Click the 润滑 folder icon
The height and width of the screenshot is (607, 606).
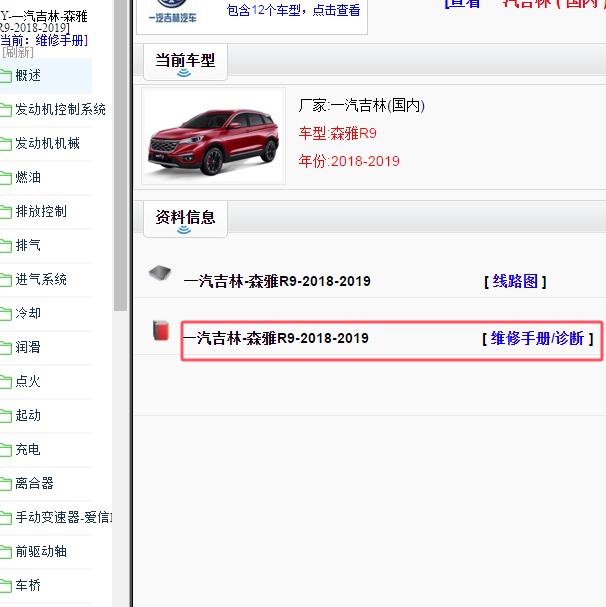pos(5,348)
